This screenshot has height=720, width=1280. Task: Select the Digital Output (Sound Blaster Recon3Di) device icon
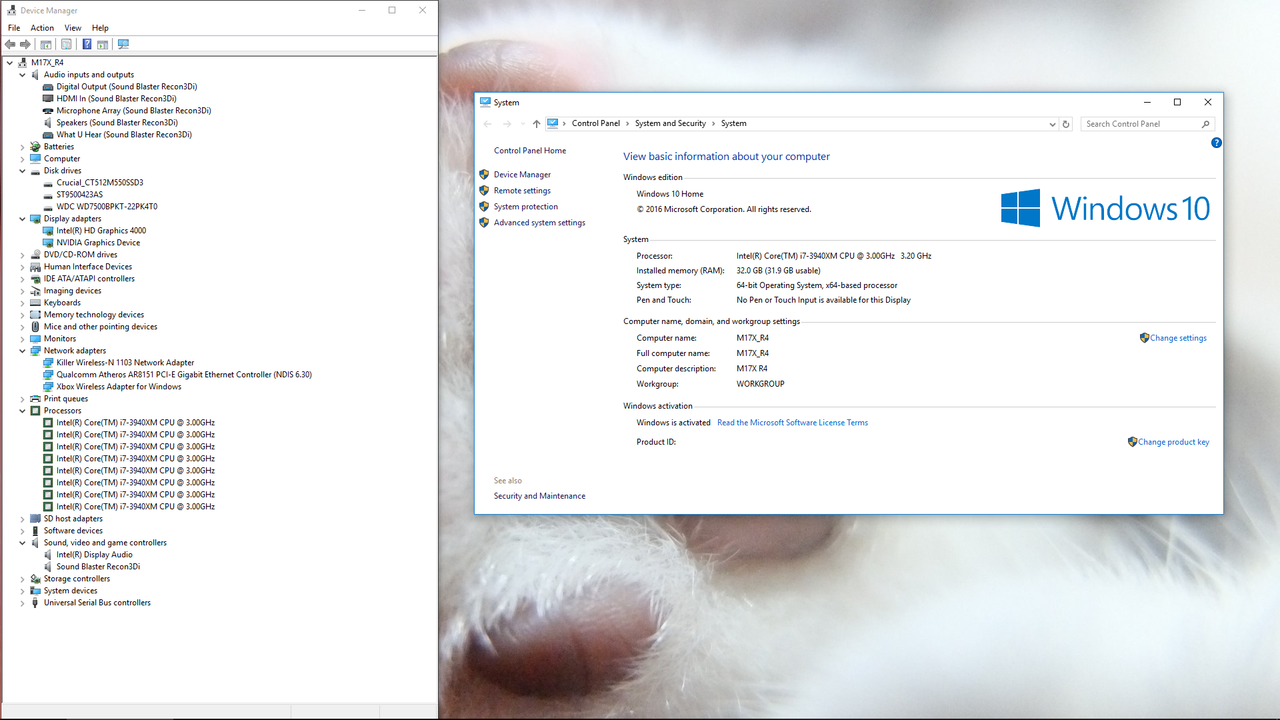[x=48, y=87]
